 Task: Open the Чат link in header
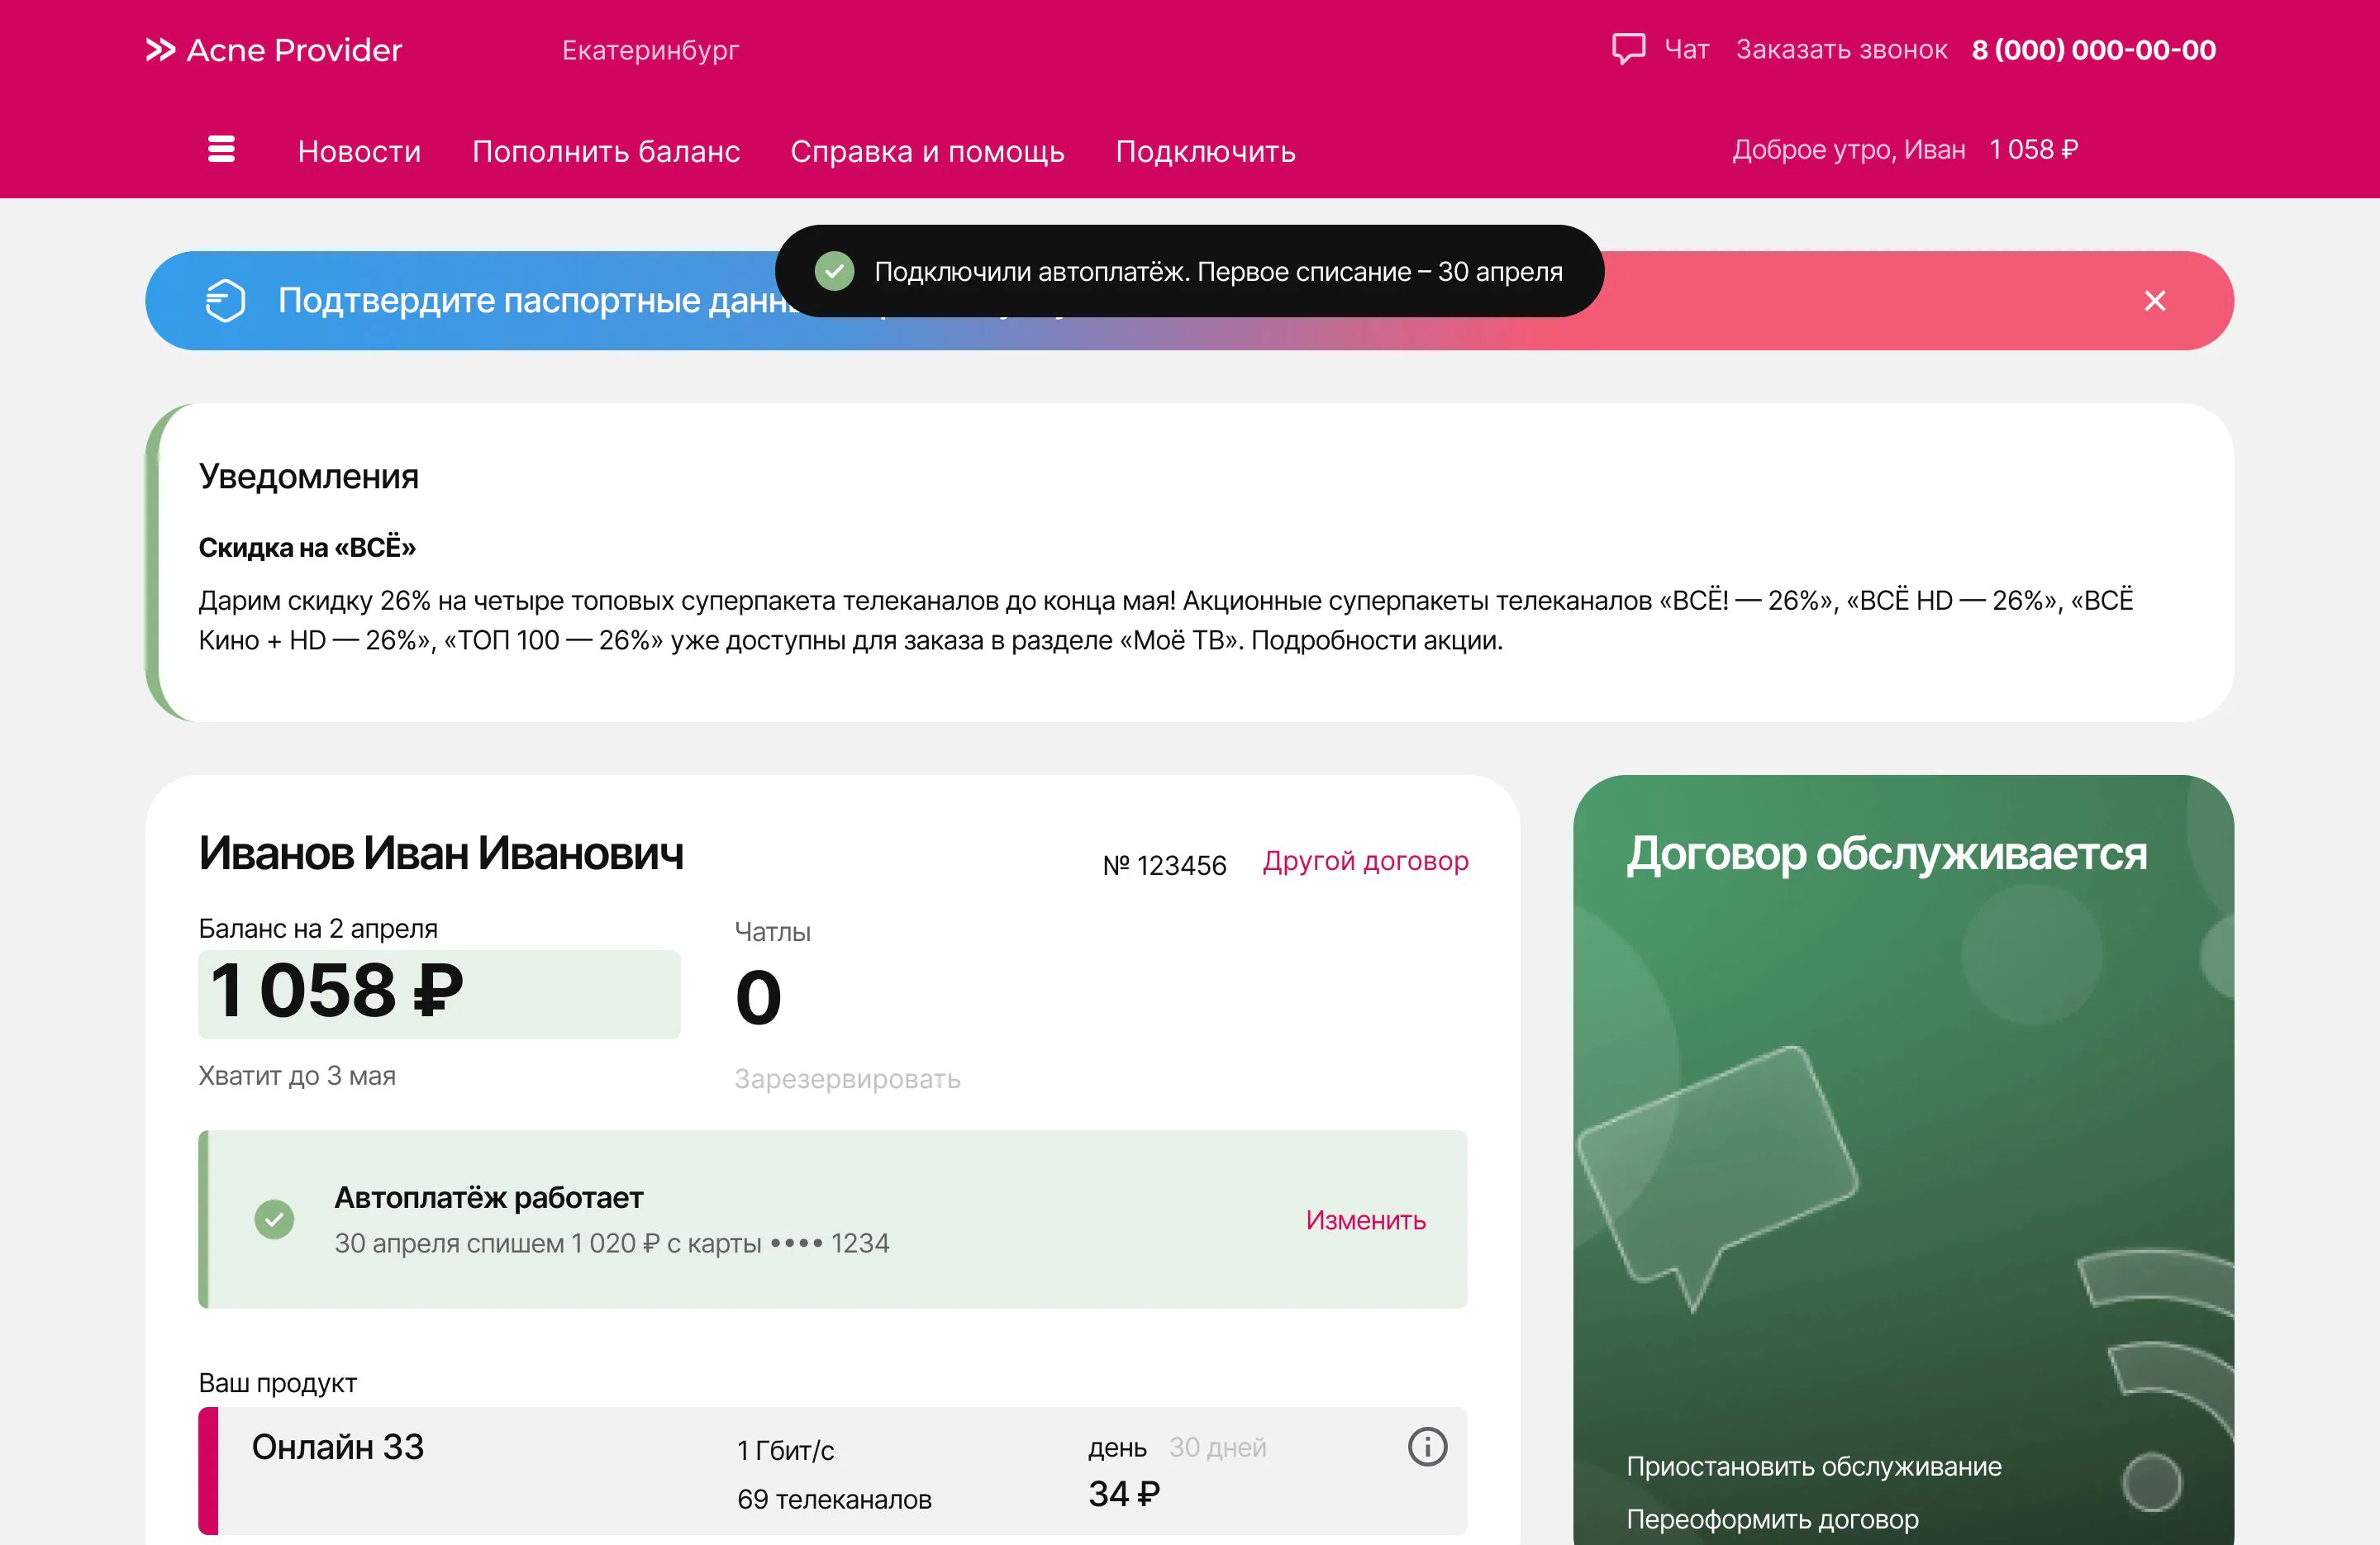pos(1687,50)
